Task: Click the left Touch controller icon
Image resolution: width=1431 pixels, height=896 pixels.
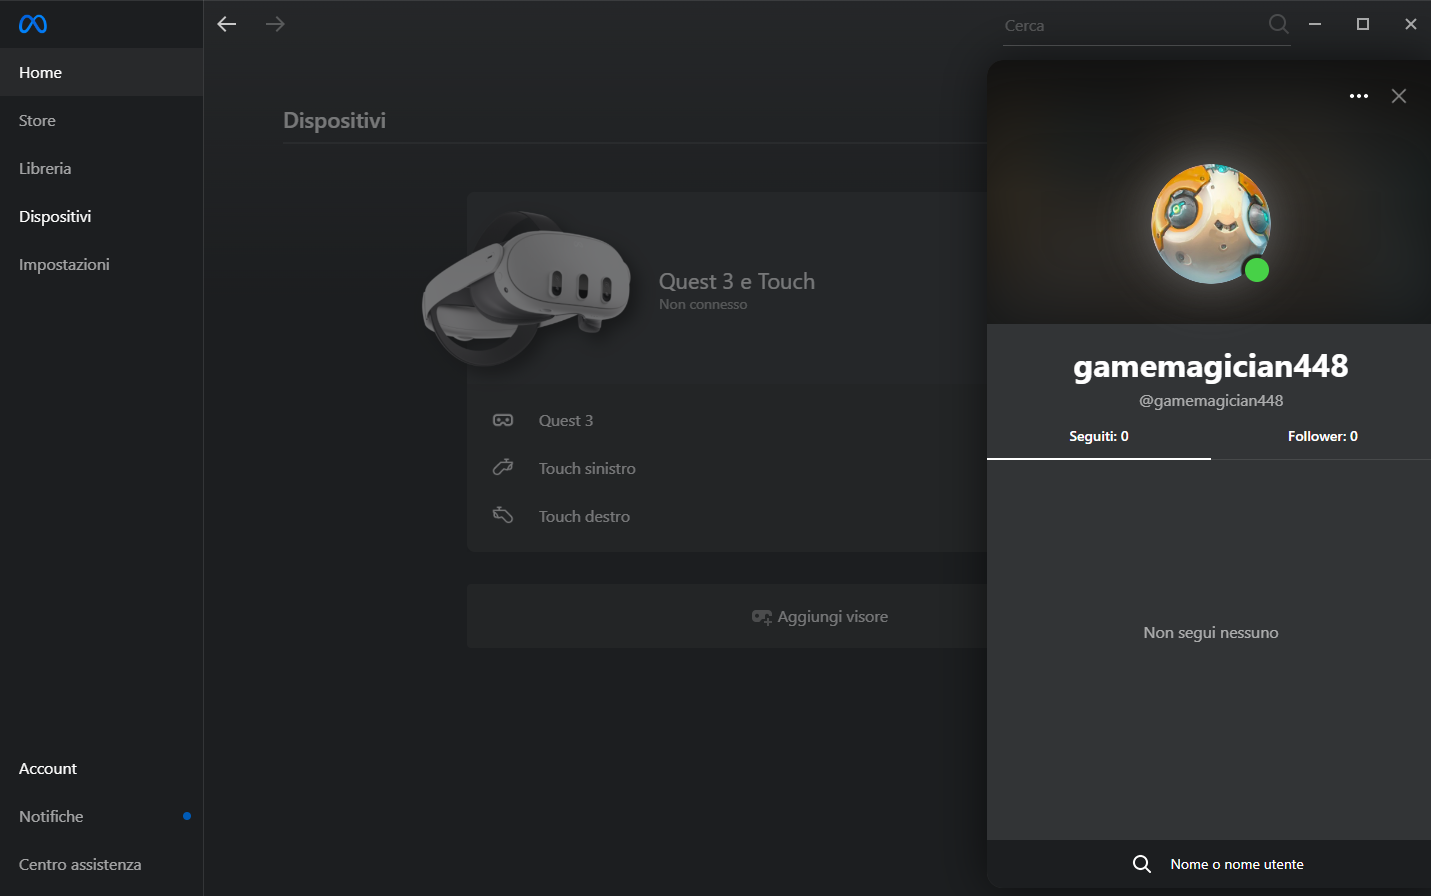Action: [503, 467]
